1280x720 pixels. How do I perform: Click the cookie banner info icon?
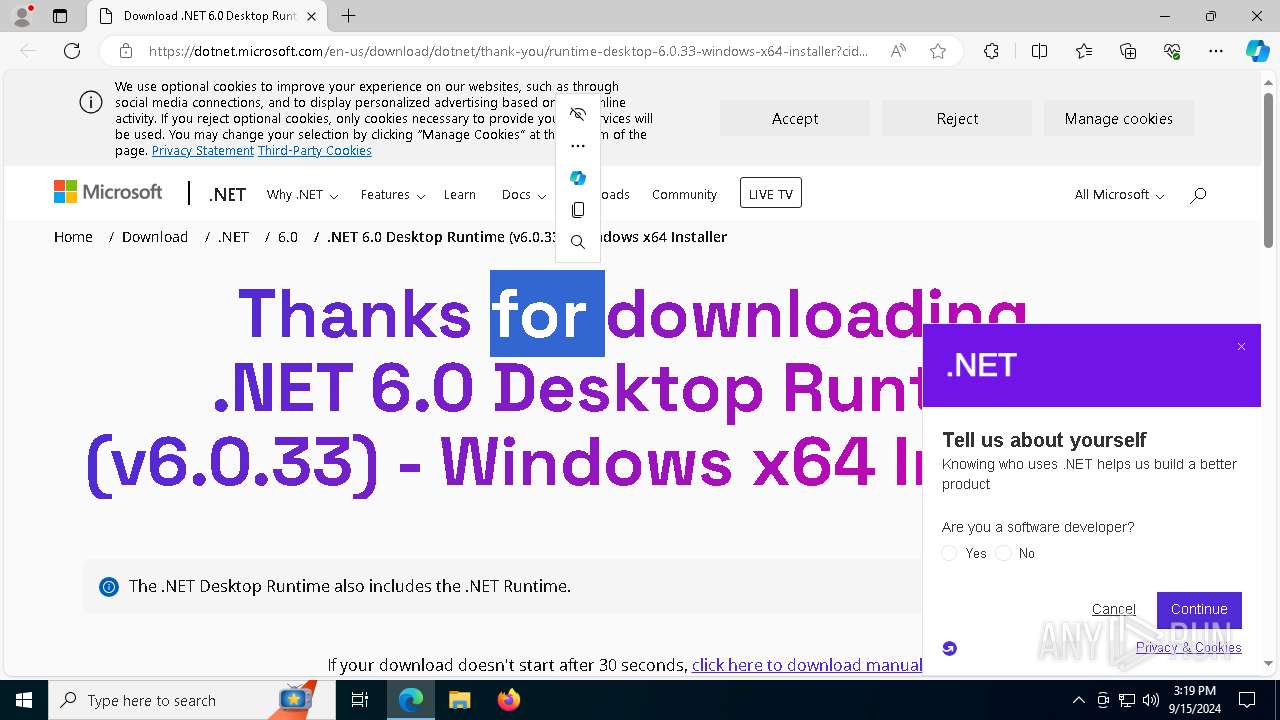click(91, 102)
